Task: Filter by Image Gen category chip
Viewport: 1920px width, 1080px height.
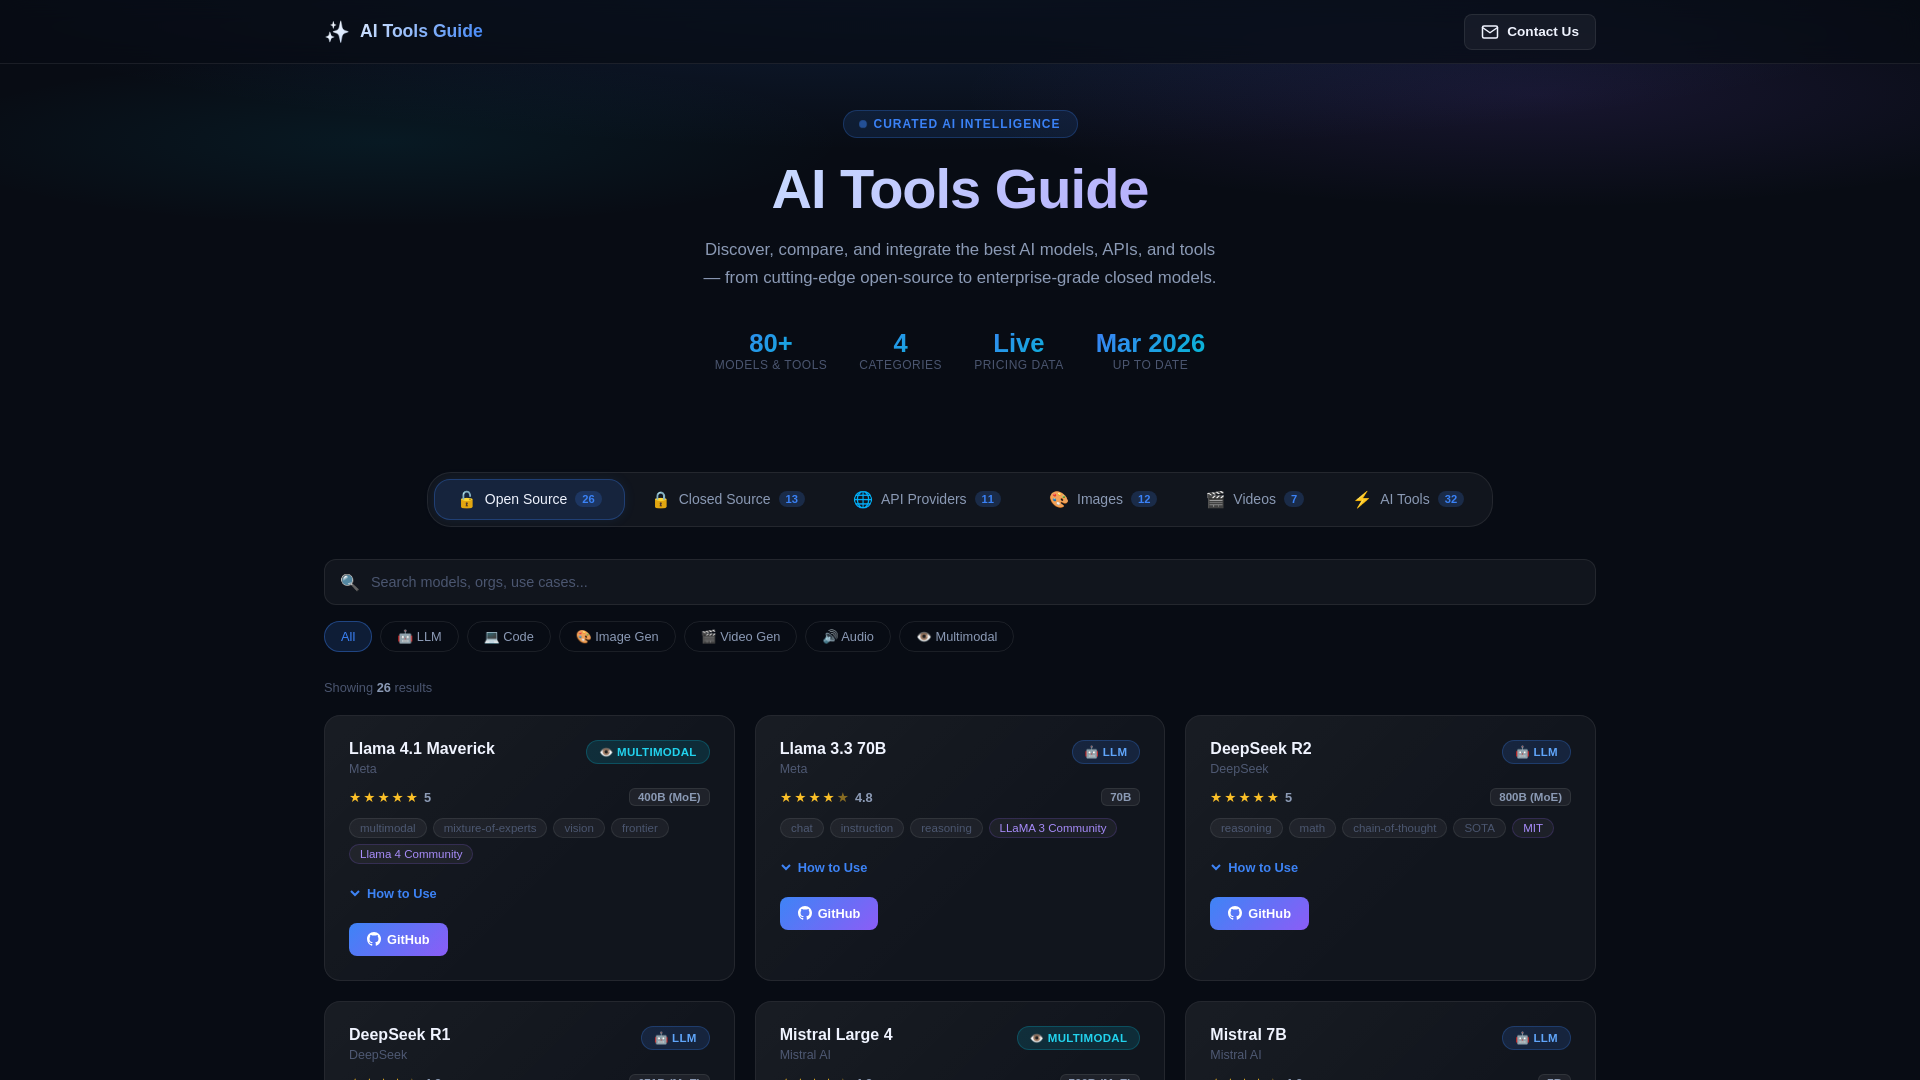Action: [617, 637]
